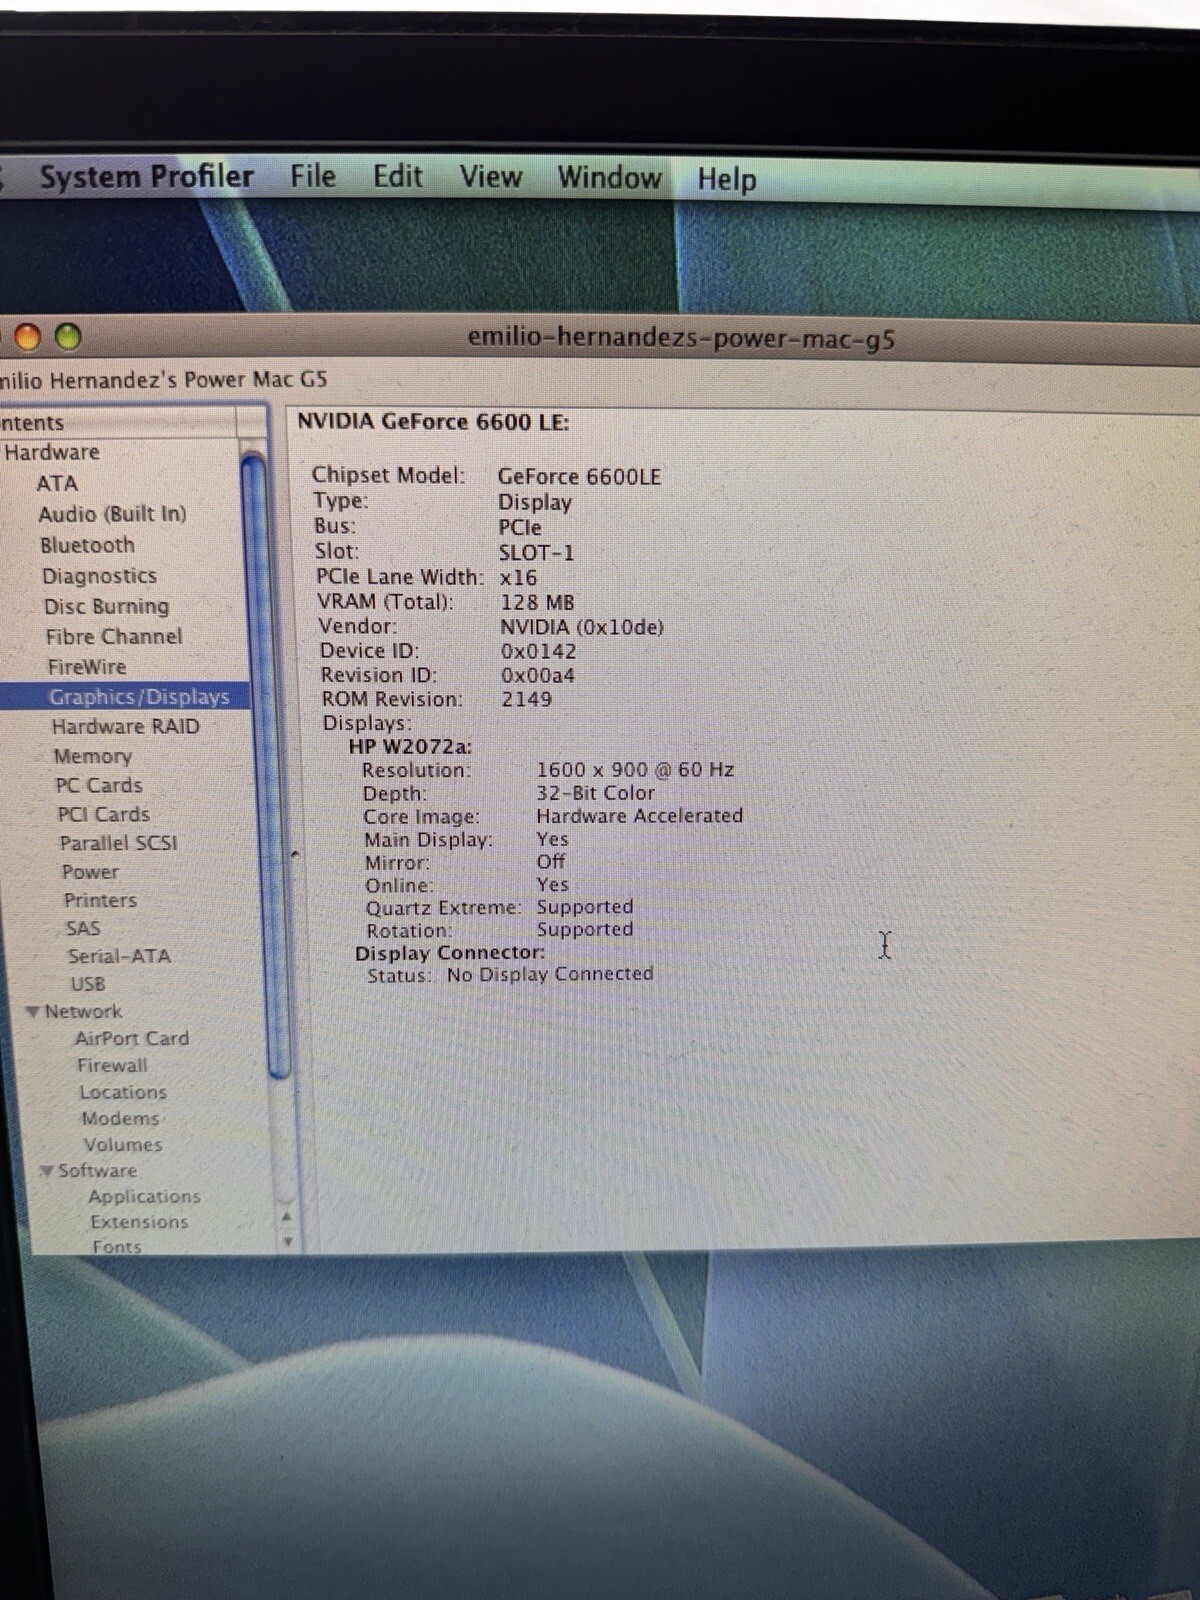
Task: Zoom the System Profiler window with green button
Action: (68, 337)
